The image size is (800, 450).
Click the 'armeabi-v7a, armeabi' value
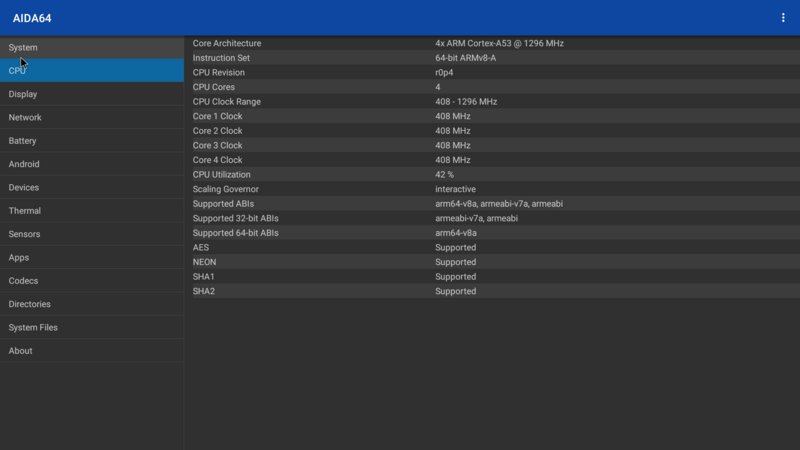pos(477,218)
